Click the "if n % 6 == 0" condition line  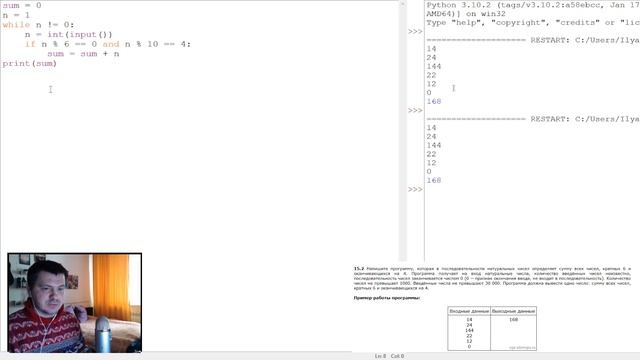tap(108, 44)
